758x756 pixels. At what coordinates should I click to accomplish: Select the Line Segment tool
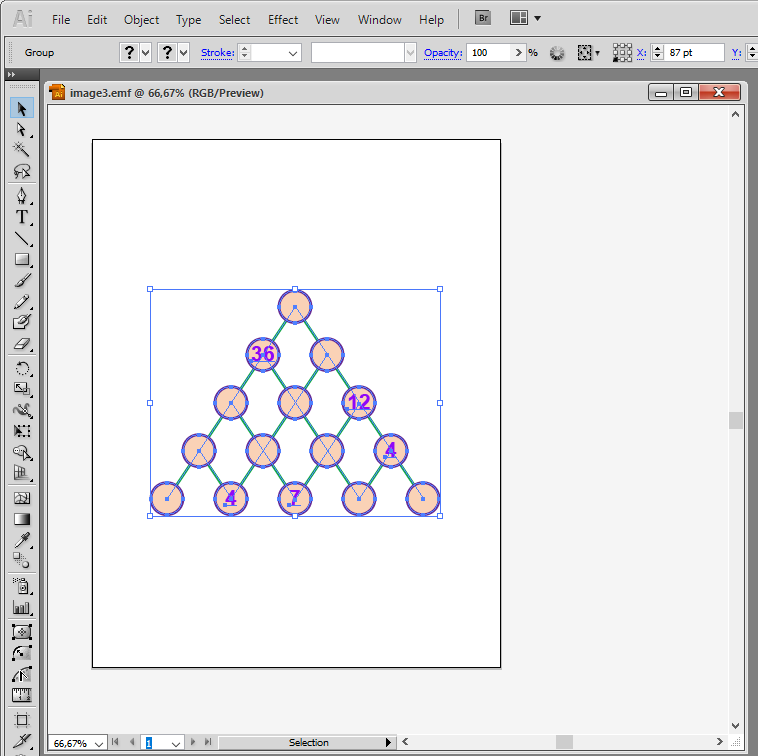(22, 238)
